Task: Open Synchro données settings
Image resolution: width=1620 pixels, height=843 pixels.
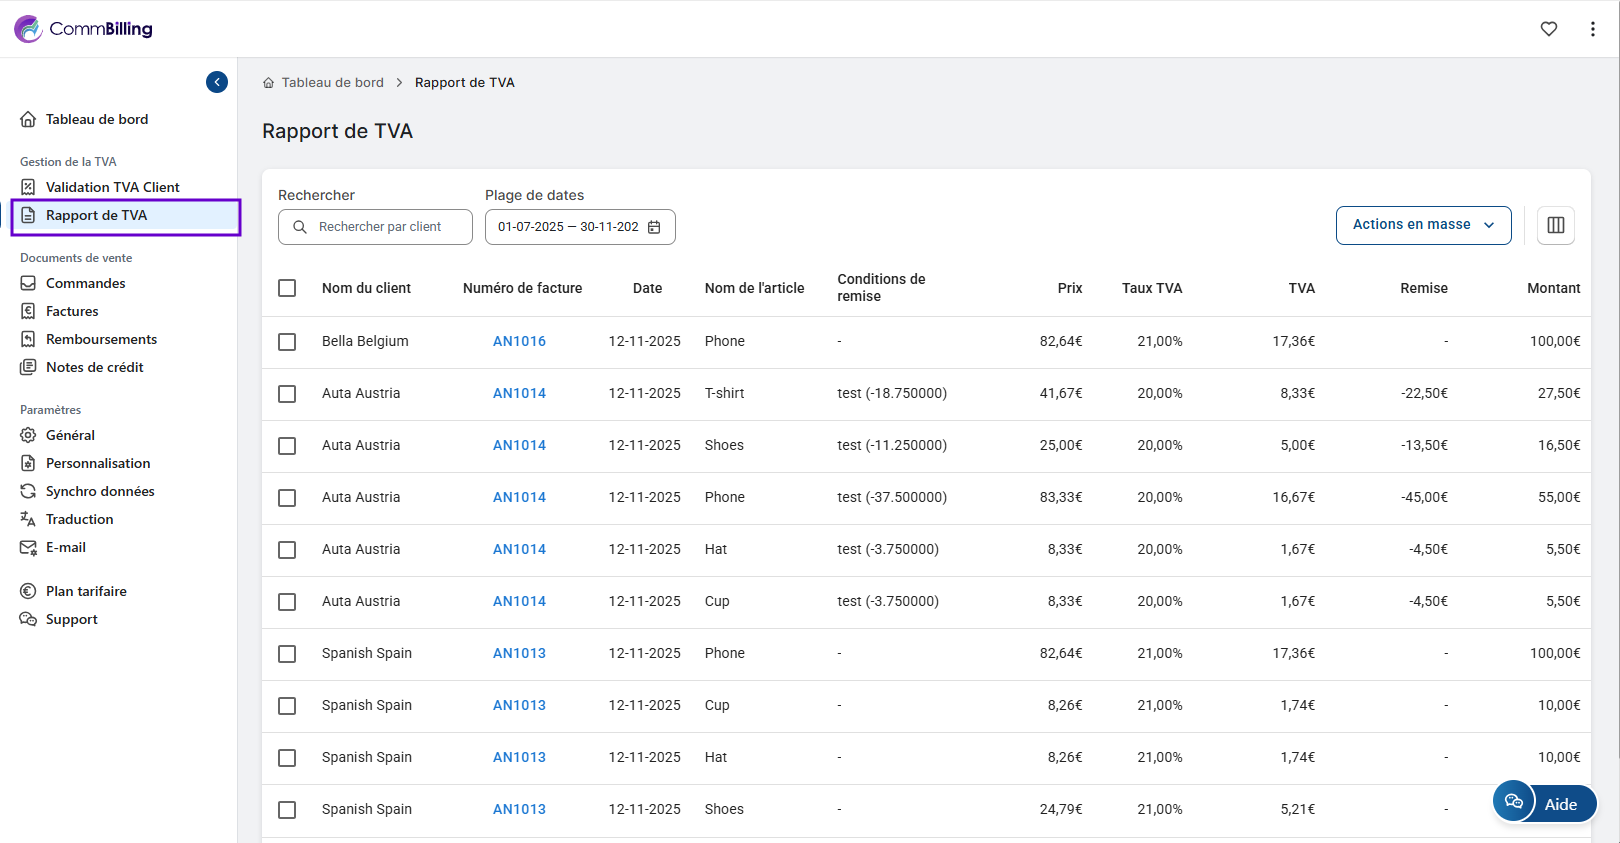Action: (100, 491)
